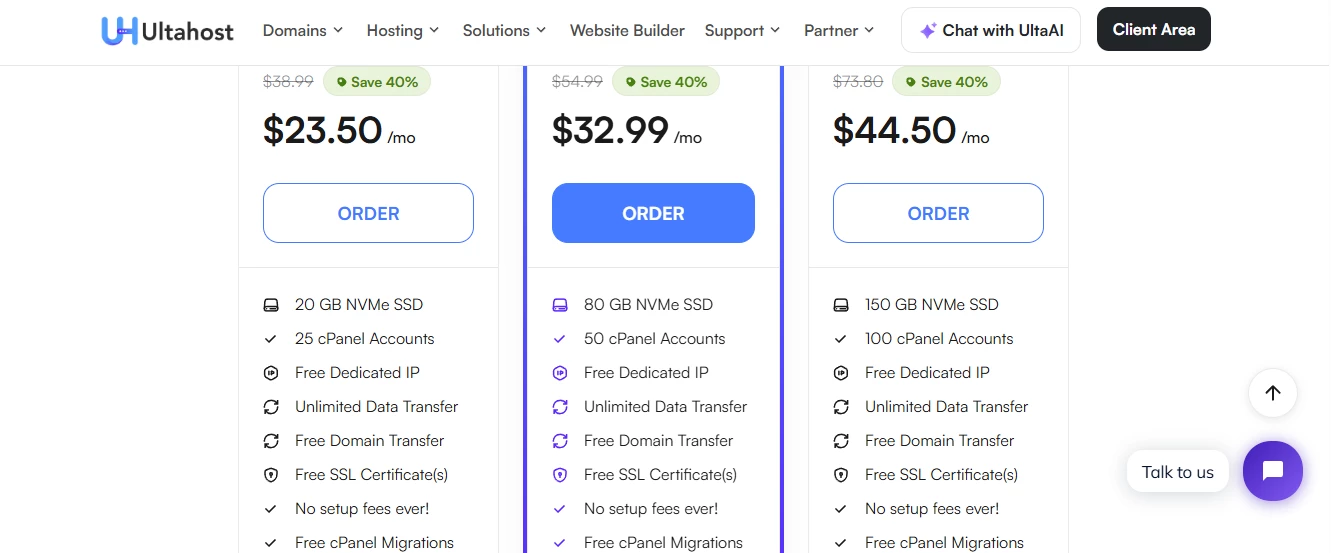Click the Ultahost logo icon

(119, 30)
